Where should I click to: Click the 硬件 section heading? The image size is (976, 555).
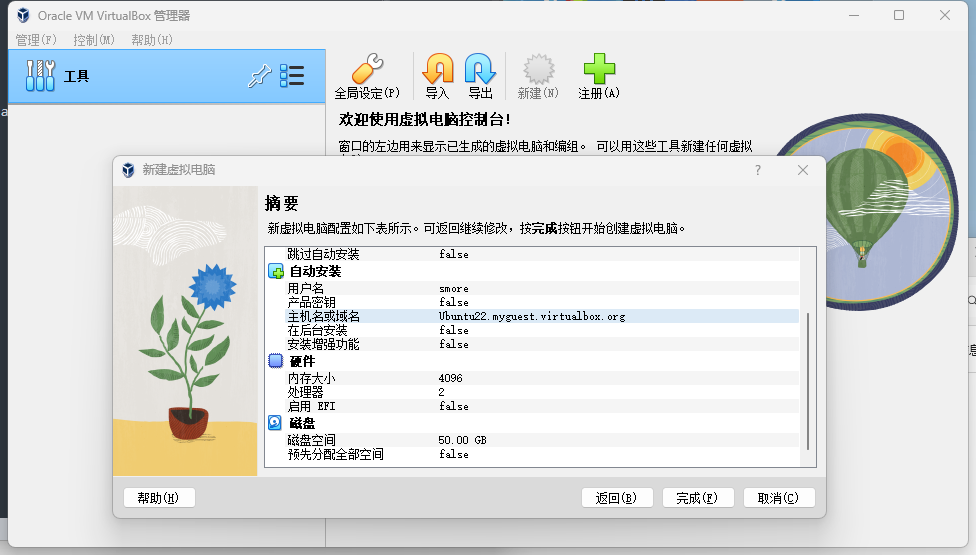pos(303,361)
